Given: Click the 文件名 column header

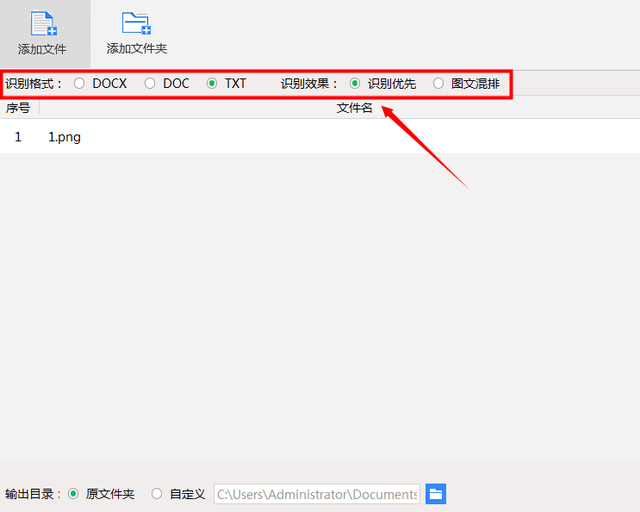Looking at the screenshot, I should click(x=354, y=108).
